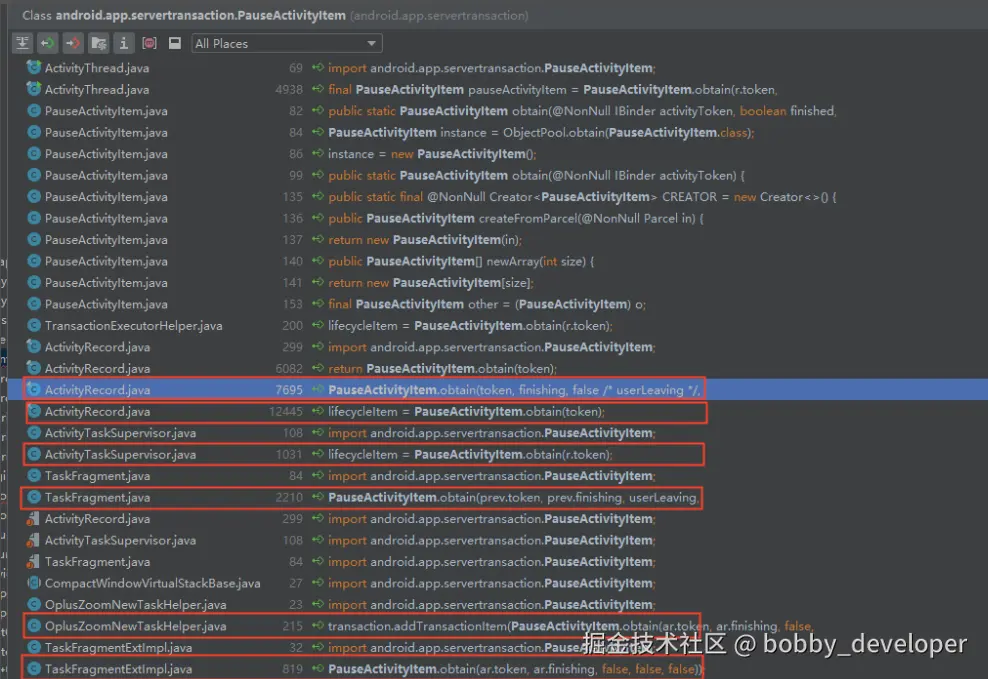The height and width of the screenshot is (679, 988).
Task: Open usages in Find tool window
Action: [175, 43]
